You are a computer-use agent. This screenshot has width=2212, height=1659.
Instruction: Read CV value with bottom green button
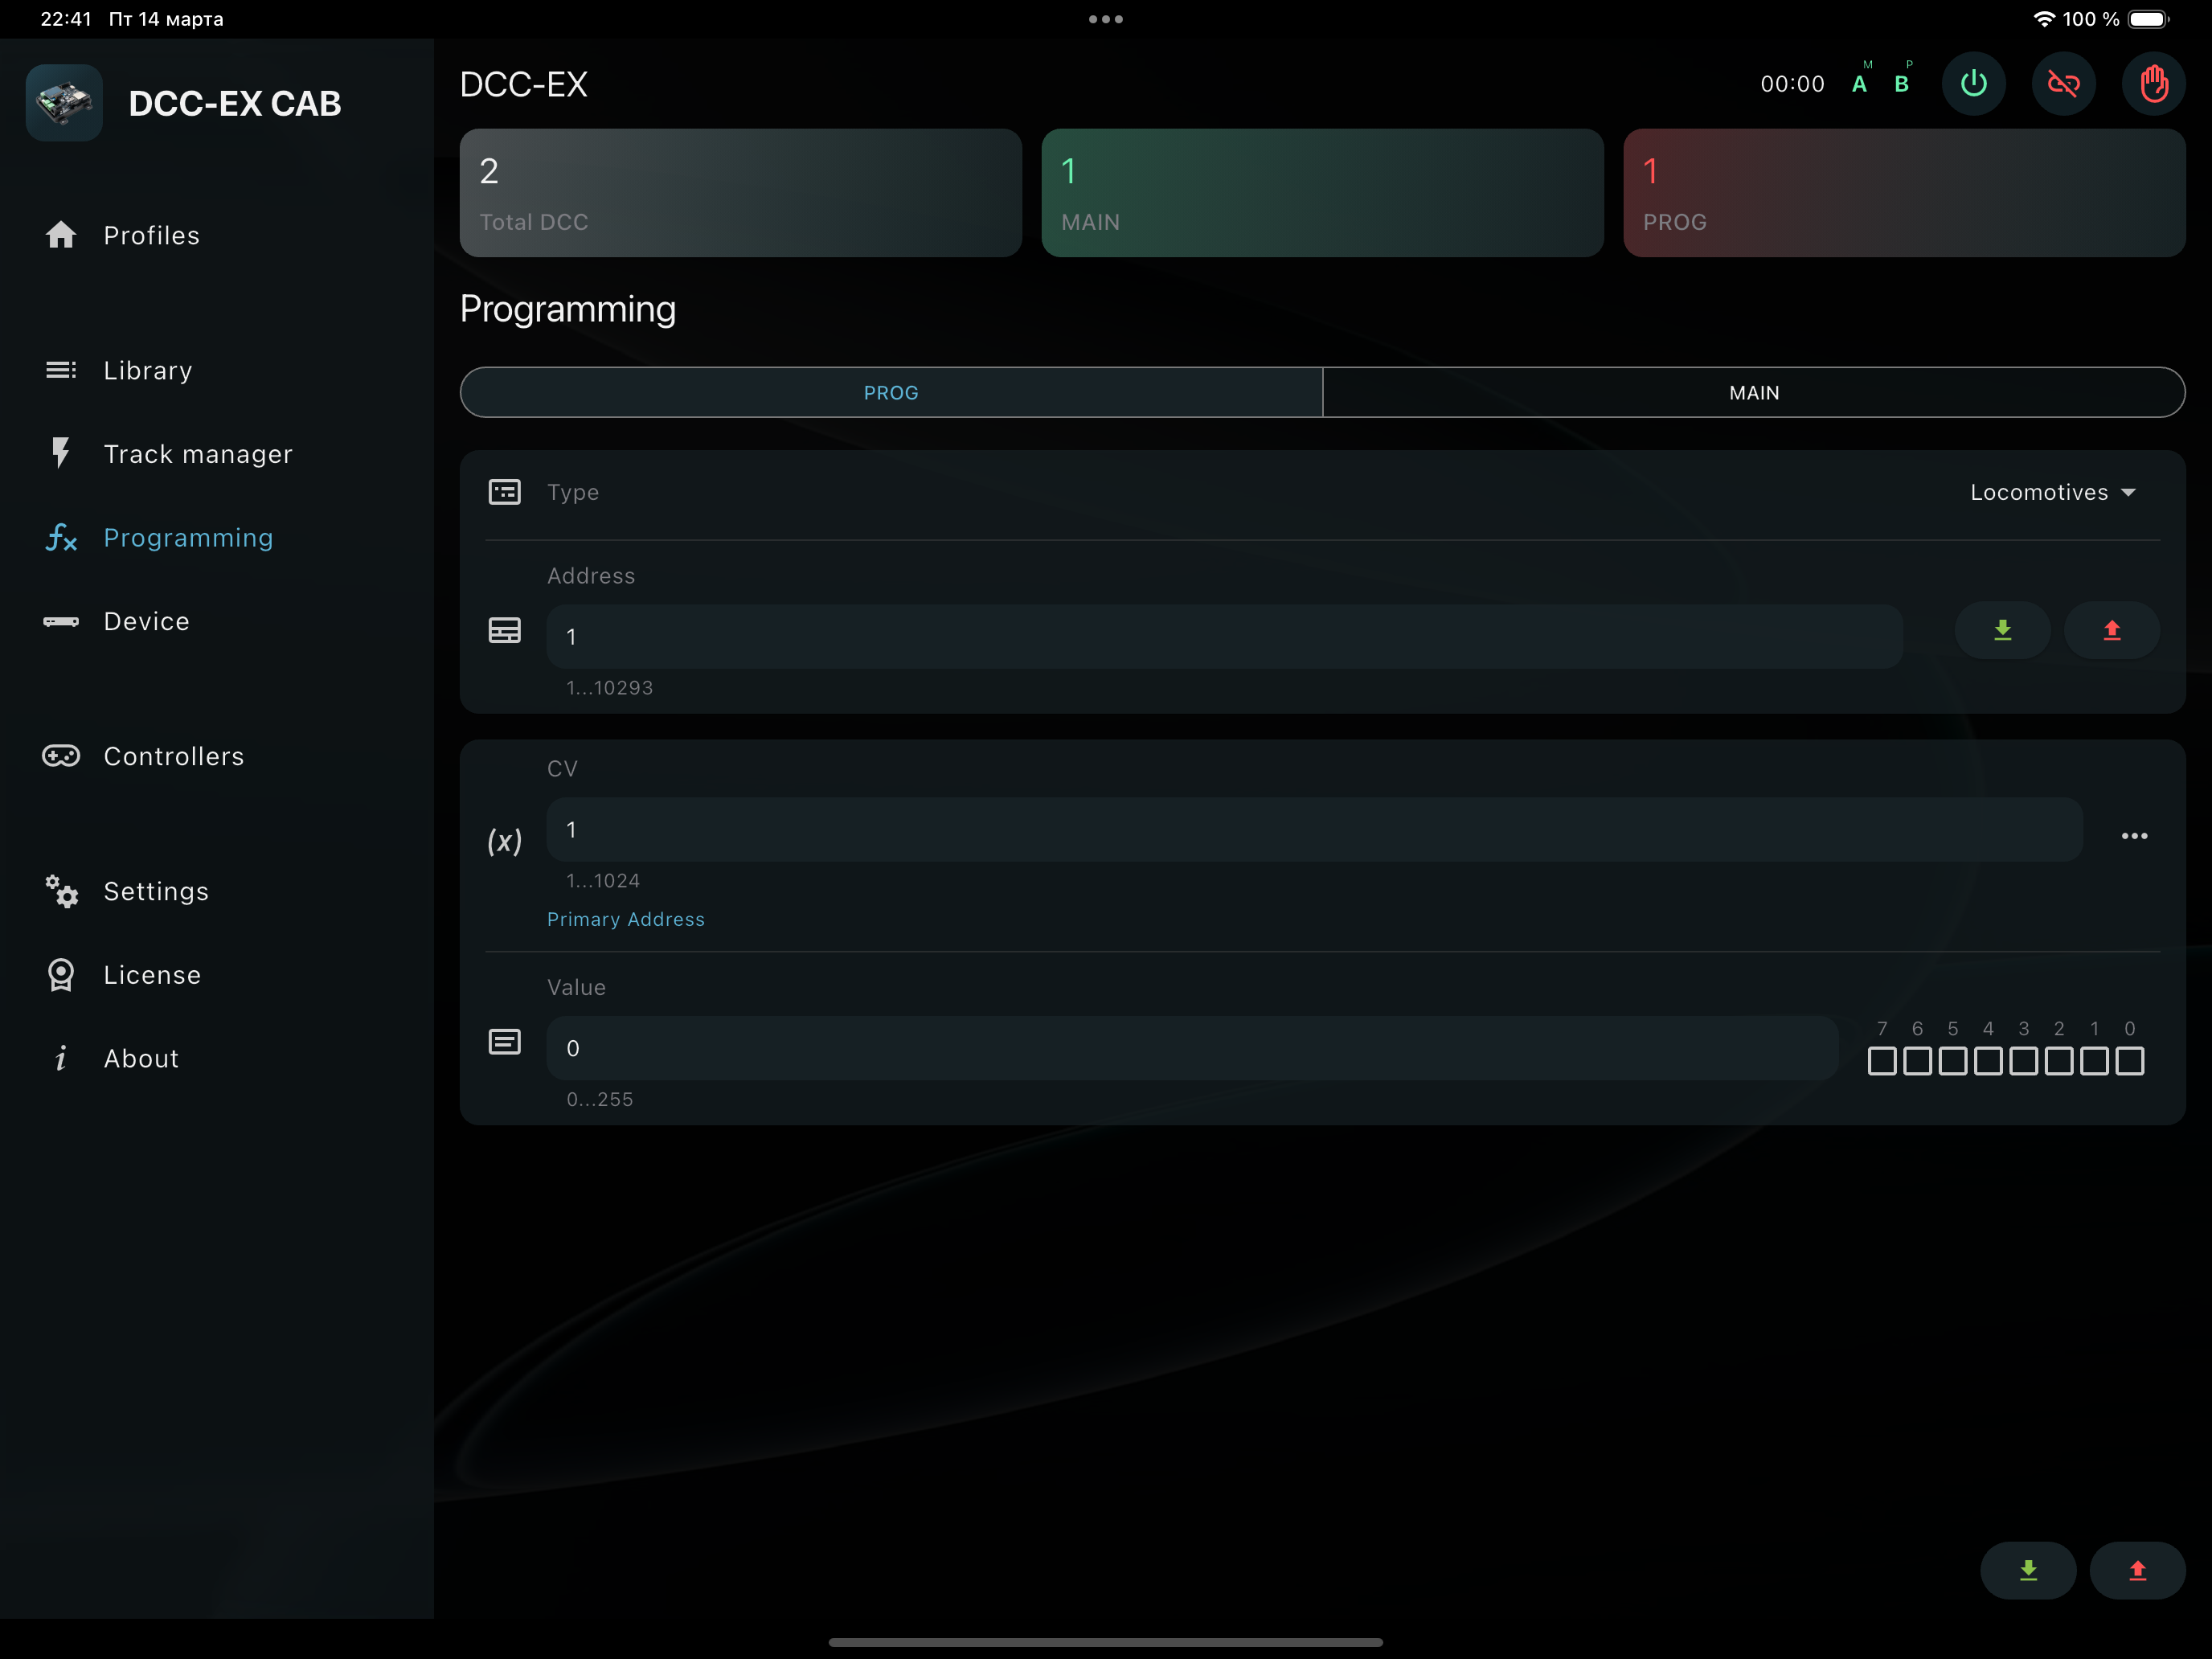[x=2028, y=1570]
